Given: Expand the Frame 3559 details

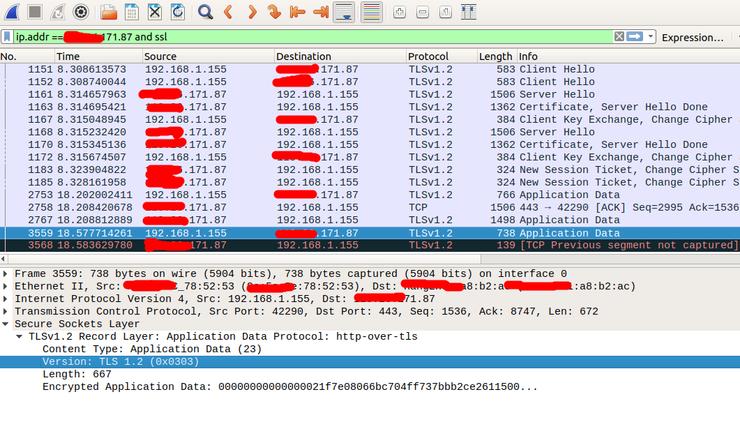Looking at the screenshot, I should 8,273.
